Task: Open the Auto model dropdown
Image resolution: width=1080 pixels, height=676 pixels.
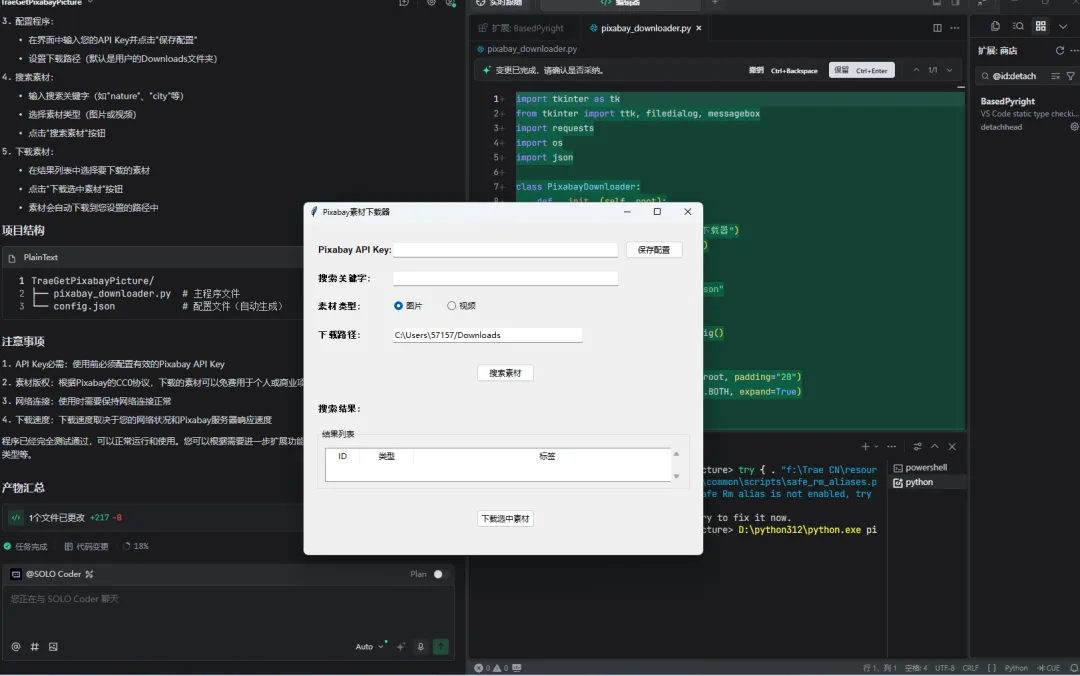Action: point(369,646)
